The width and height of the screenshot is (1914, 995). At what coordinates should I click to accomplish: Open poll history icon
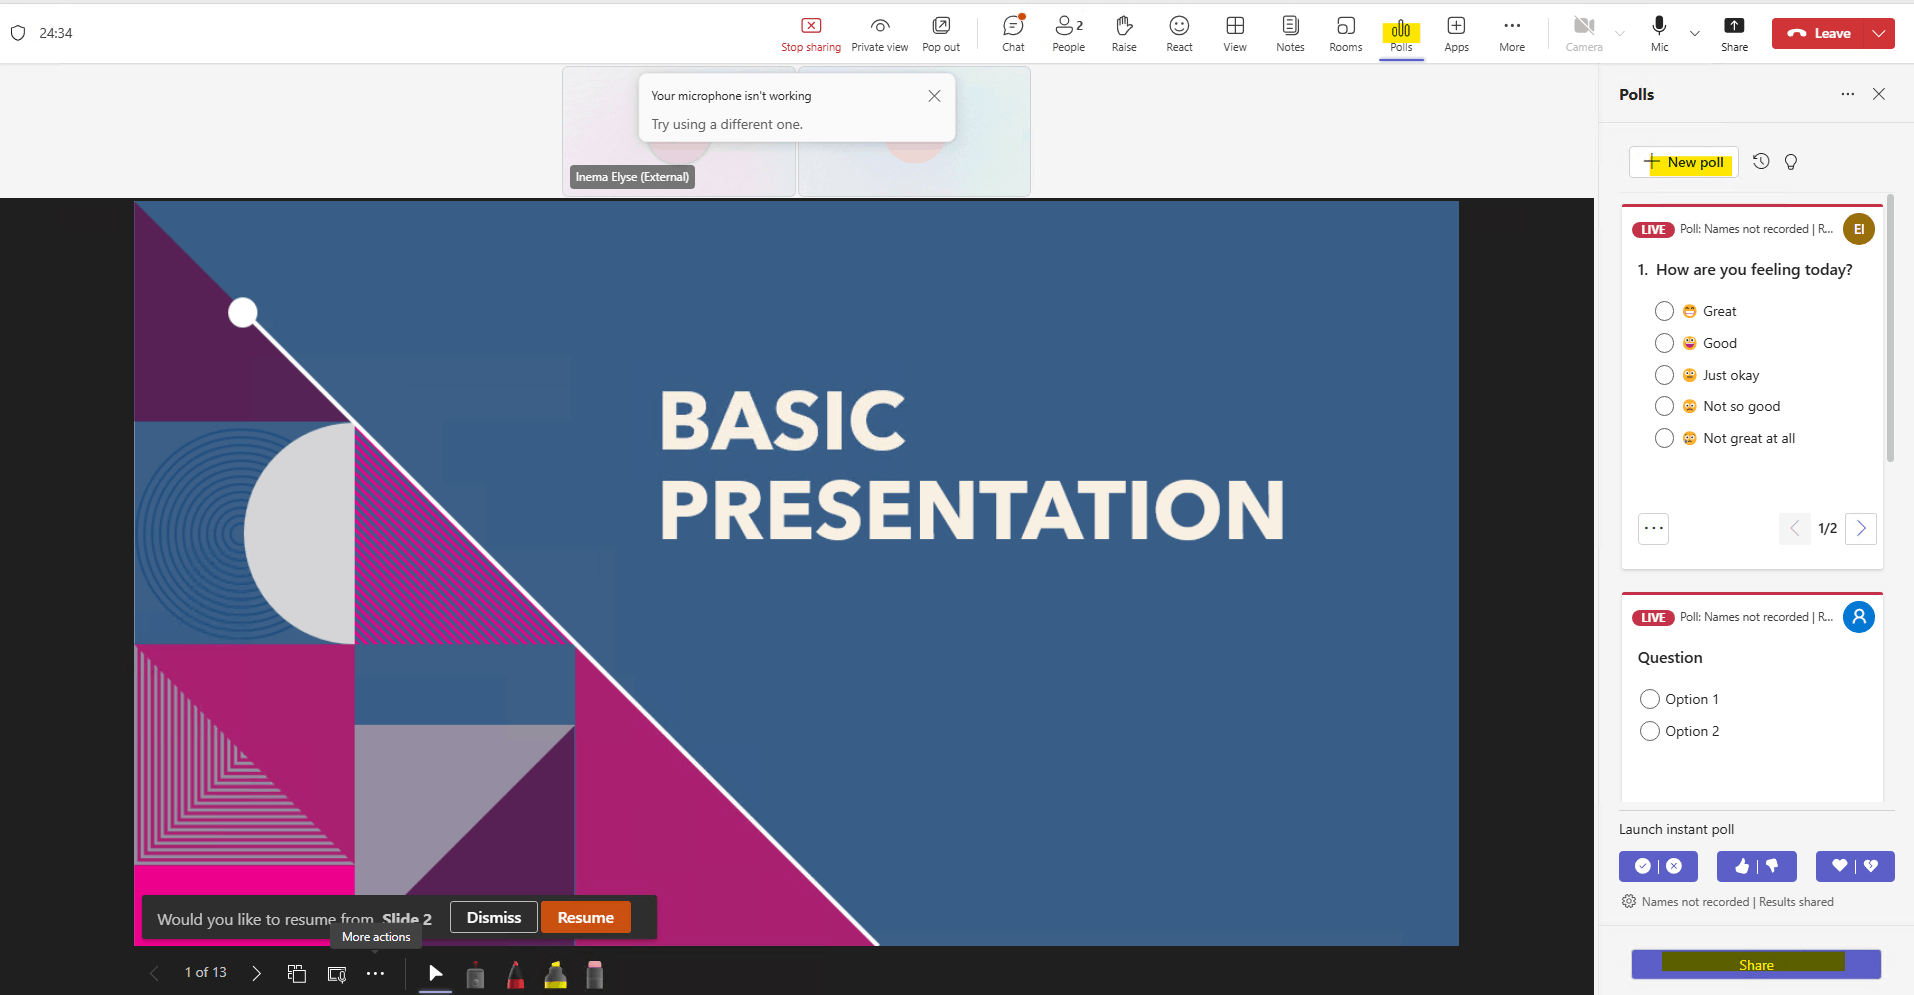point(1761,161)
